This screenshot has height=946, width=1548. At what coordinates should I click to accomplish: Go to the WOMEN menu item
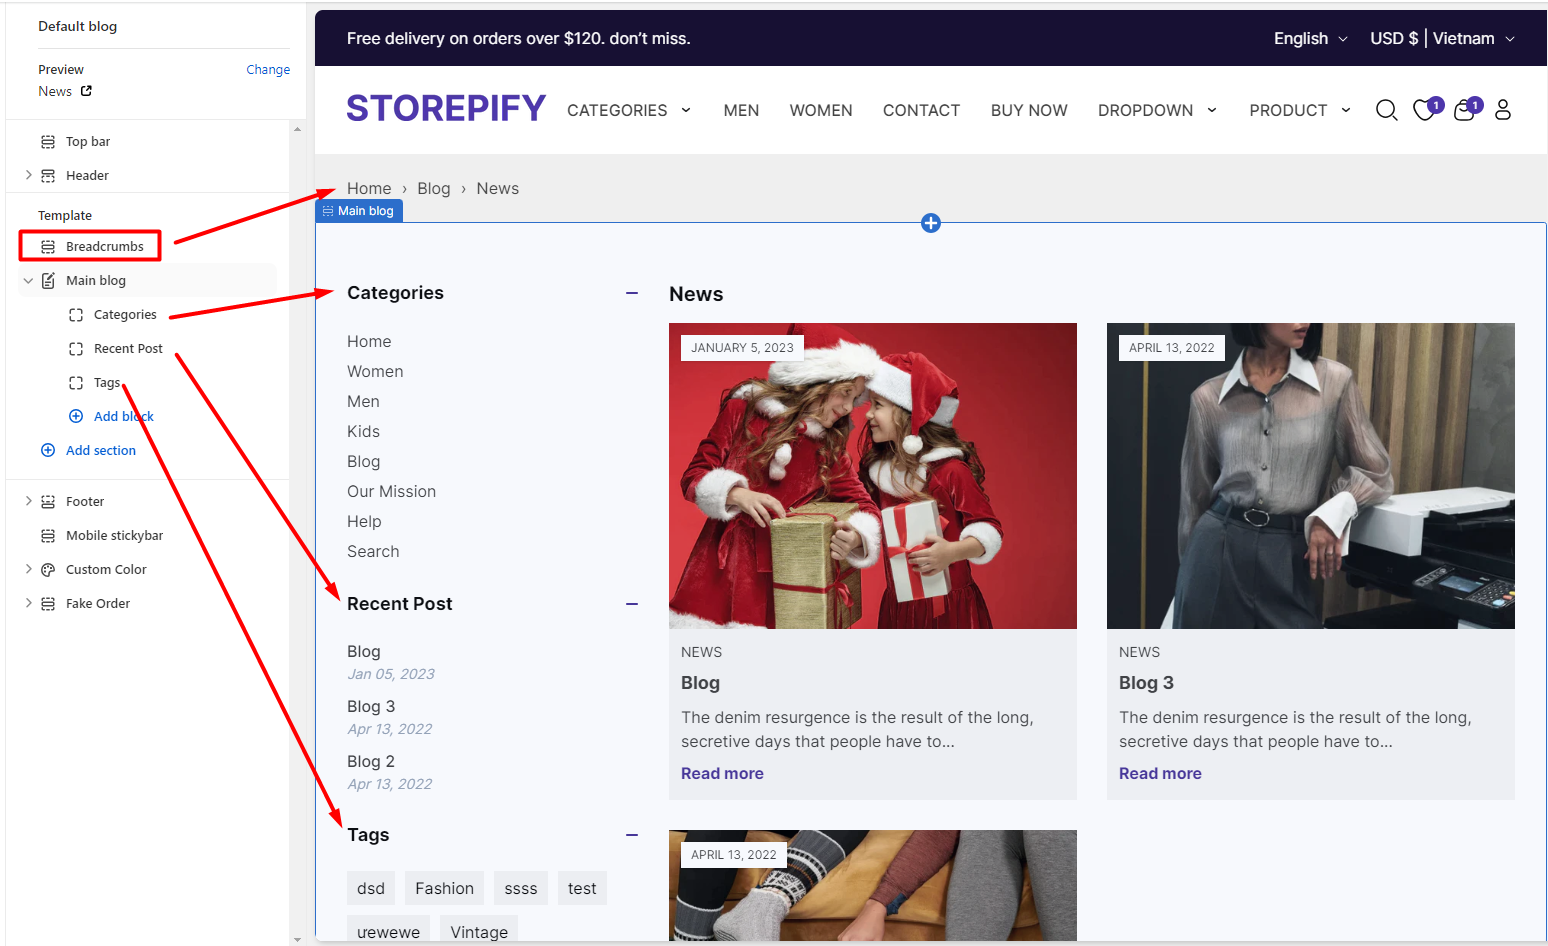821,110
